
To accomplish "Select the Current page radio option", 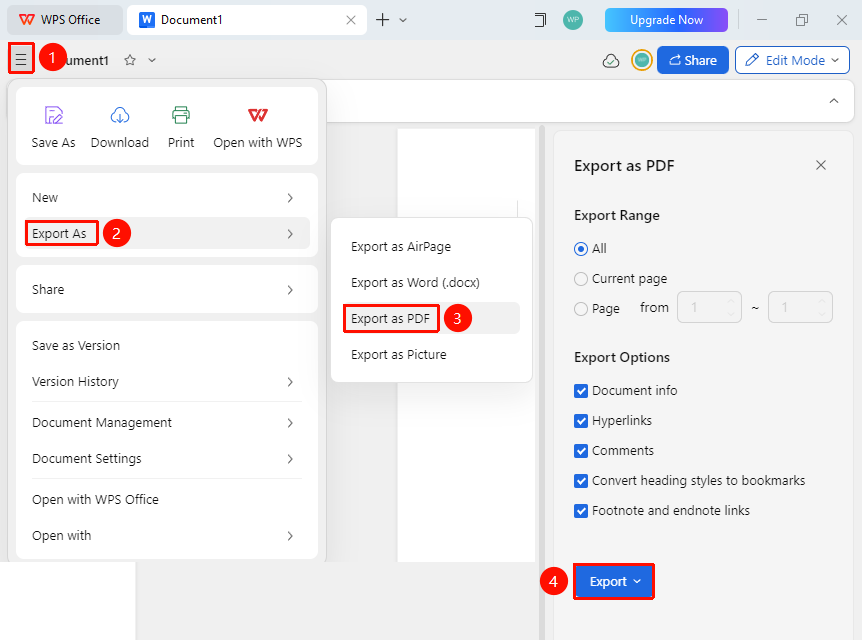I will tap(581, 279).
